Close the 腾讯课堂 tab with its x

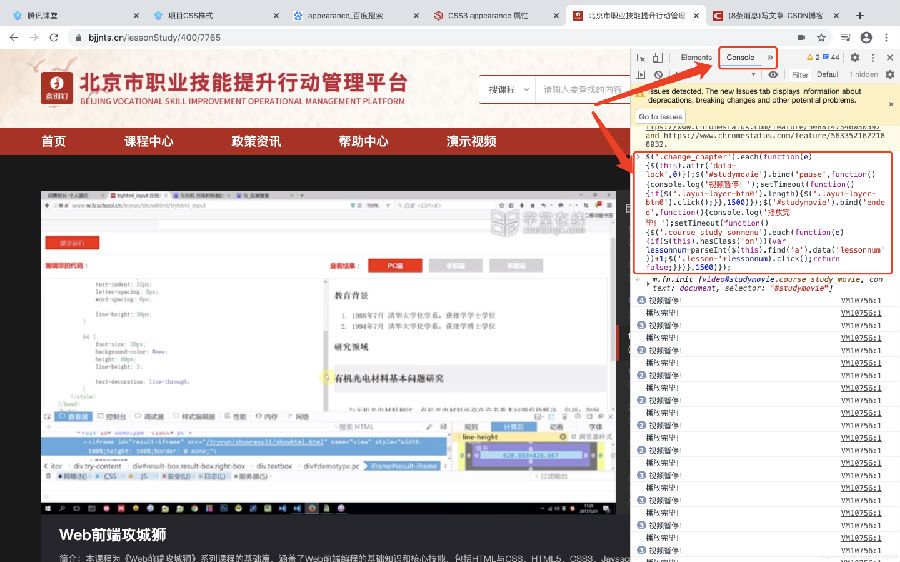click(136, 15)
